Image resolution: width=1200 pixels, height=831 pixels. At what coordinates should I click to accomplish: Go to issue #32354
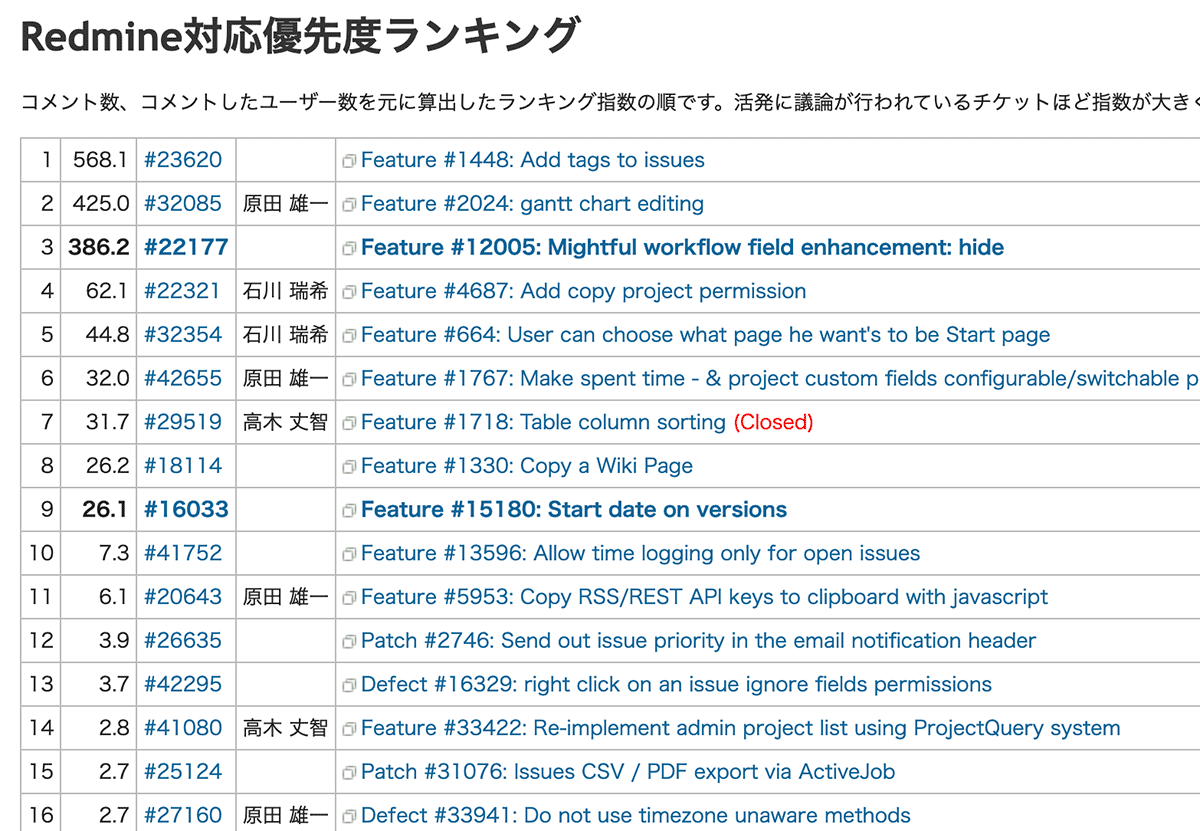pos(183,335)
